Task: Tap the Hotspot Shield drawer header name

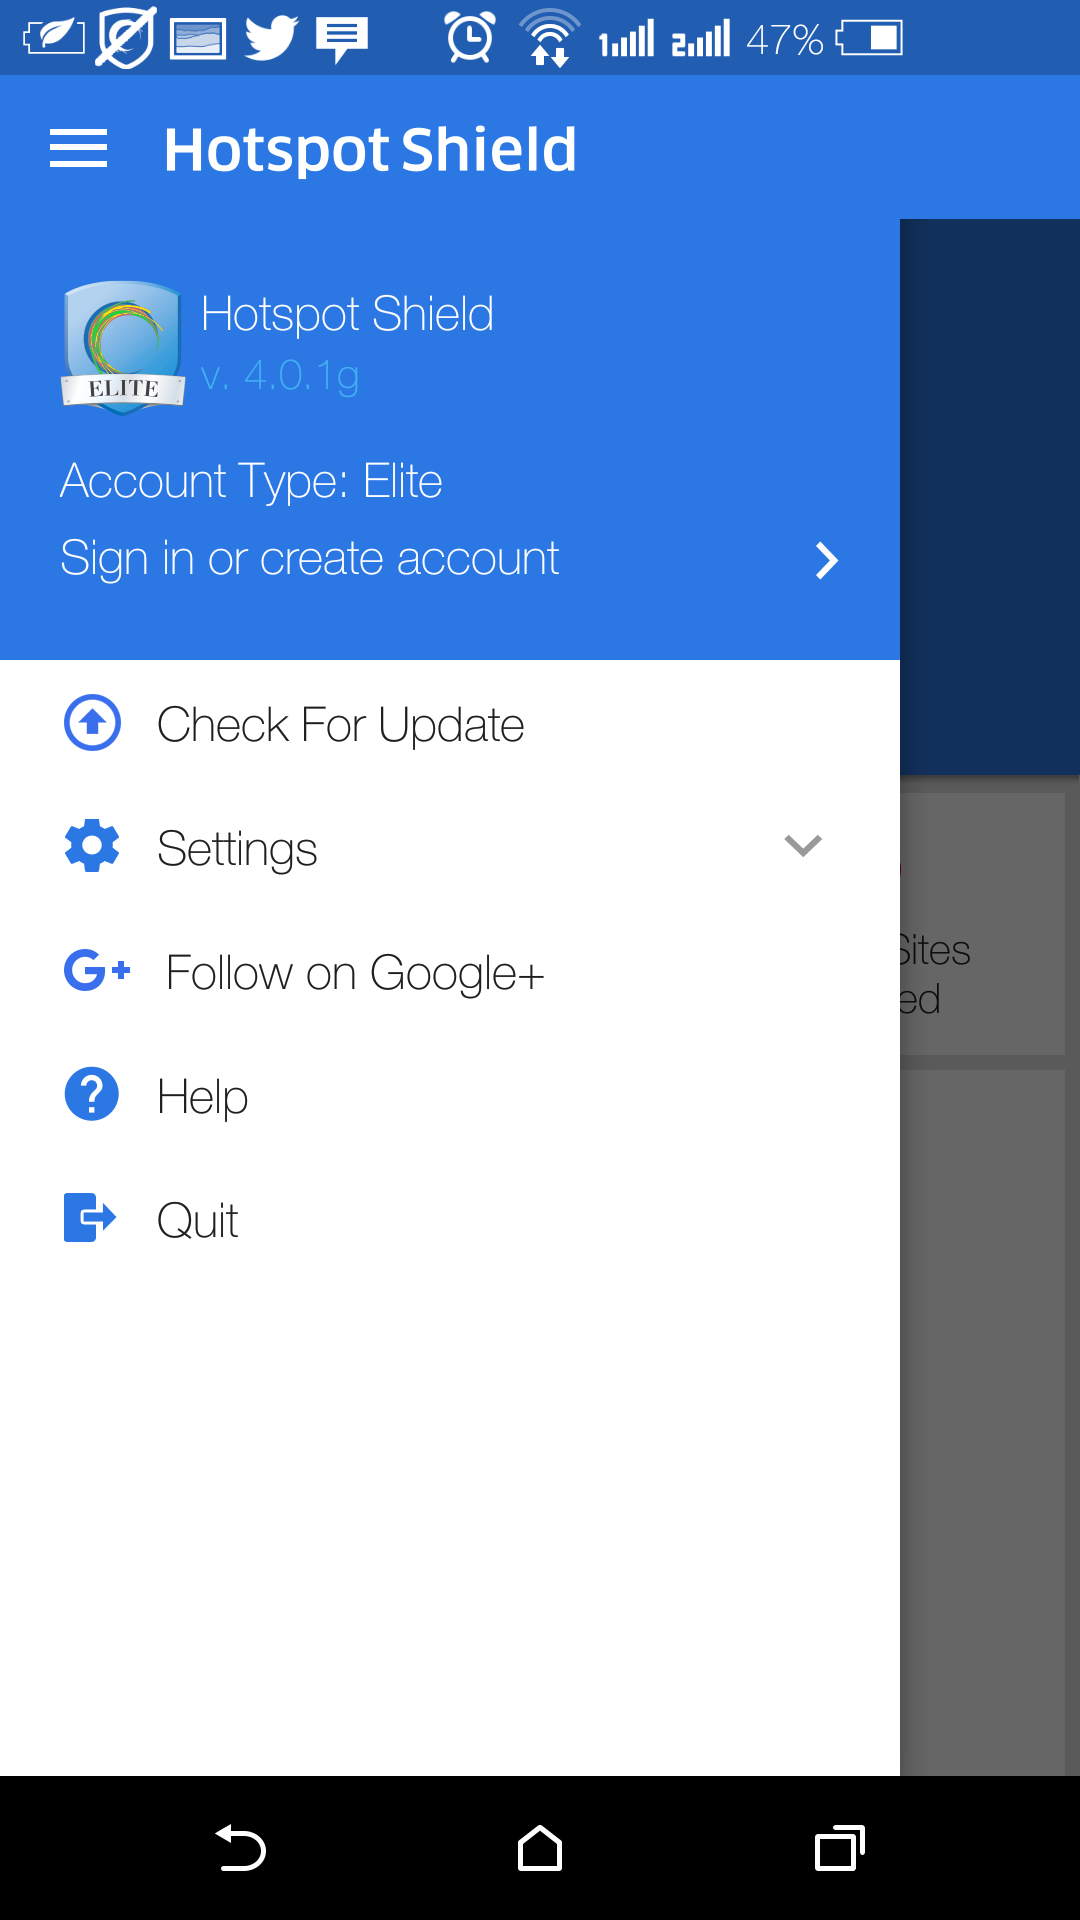Action: tap(347, 313)
